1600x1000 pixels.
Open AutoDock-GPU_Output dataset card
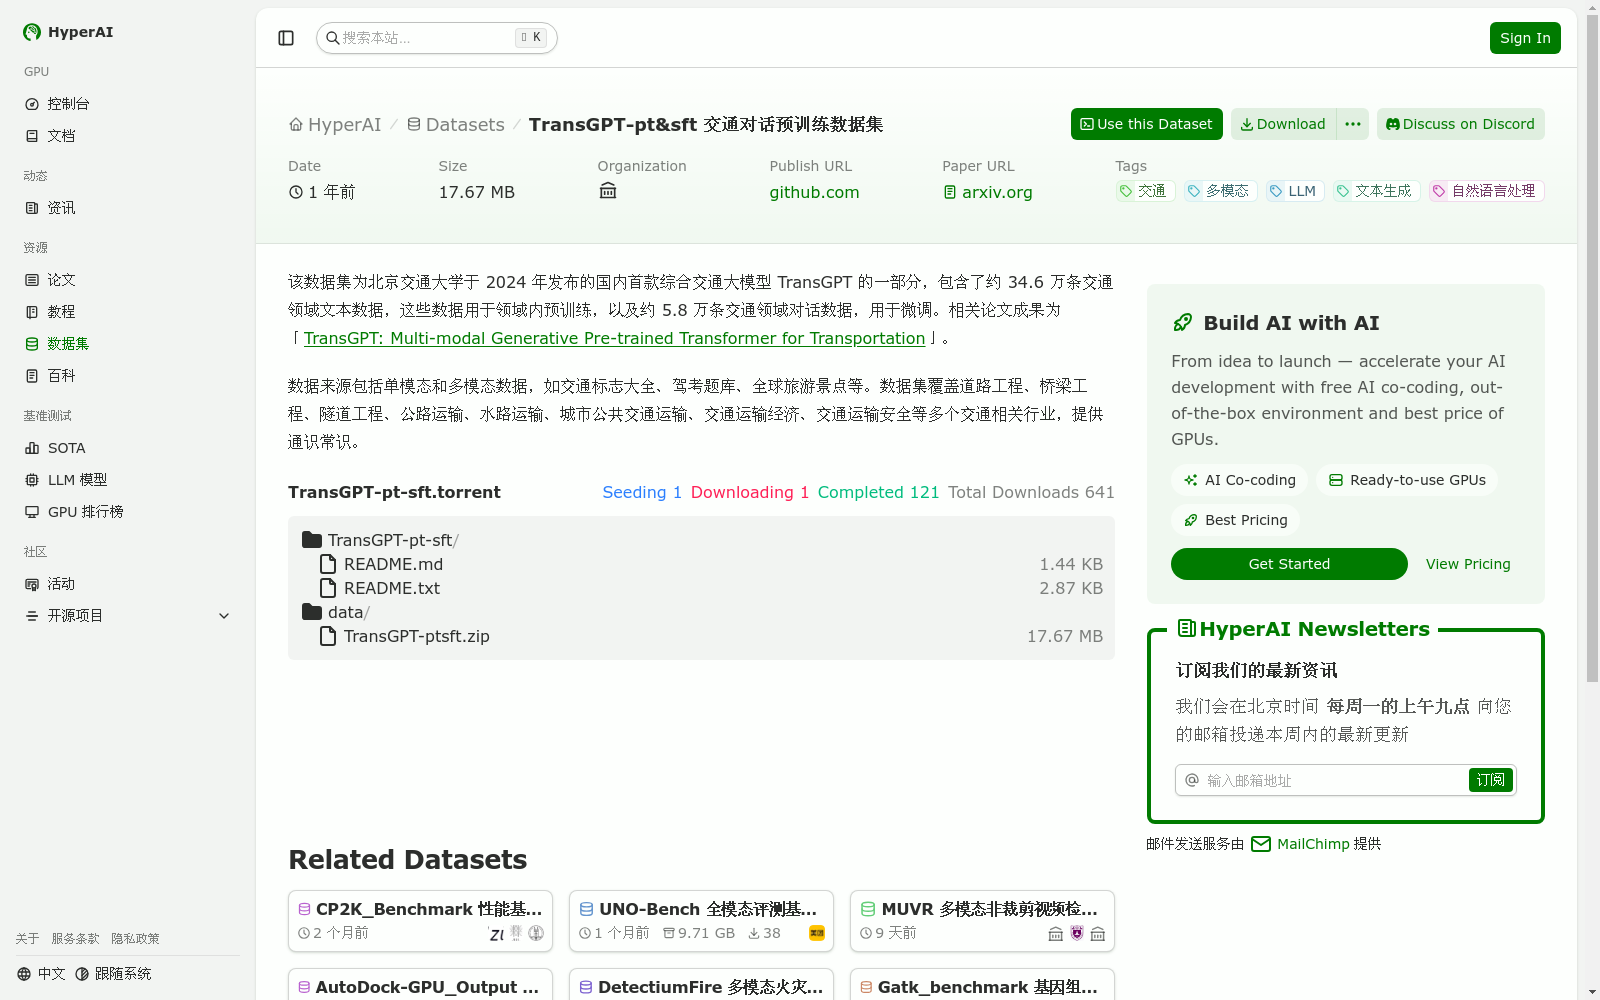420,985
